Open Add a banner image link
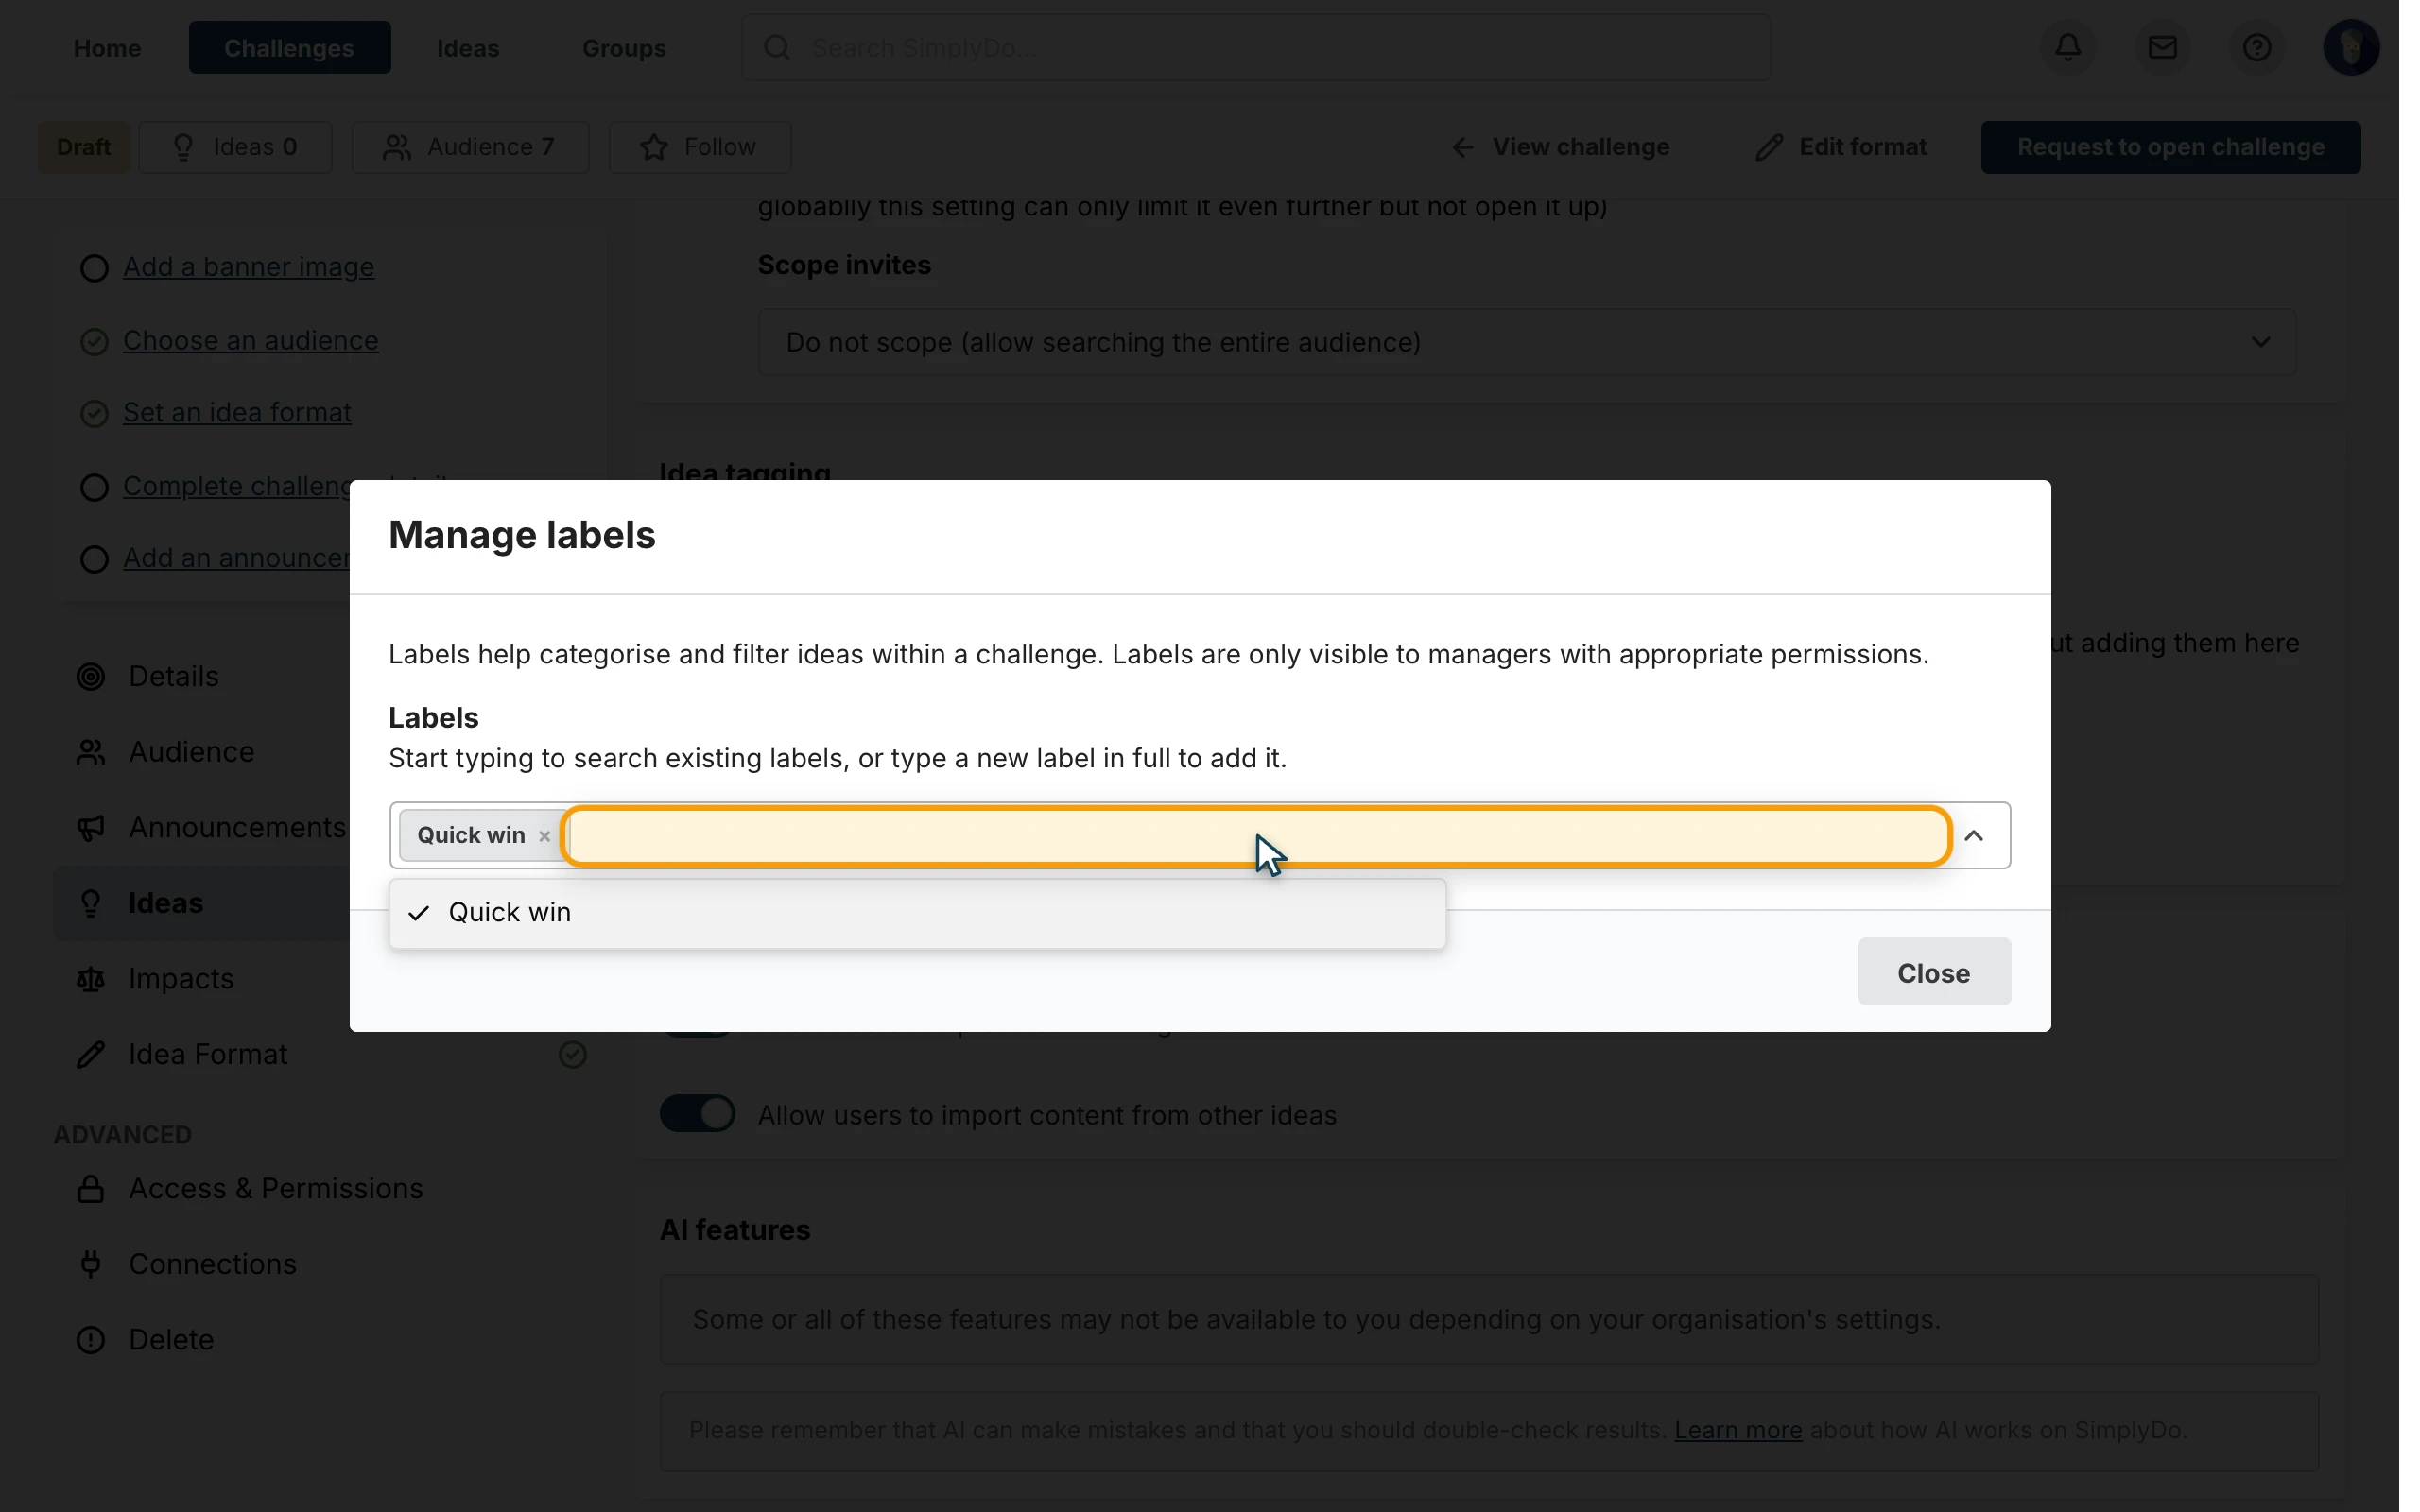2420x1512 pixels. pyautogui.click(x=248, y=267)
